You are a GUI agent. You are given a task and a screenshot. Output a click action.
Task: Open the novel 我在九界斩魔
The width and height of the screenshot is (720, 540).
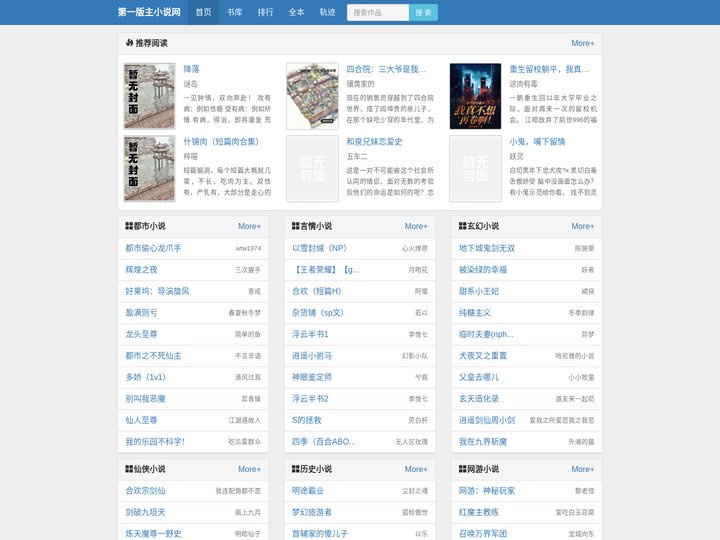(483, 442)
